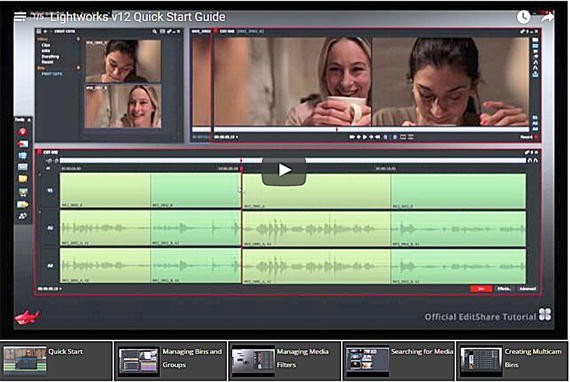Viewport: 570px width, 382px height.
Task: Click the red button beside Effects under the timeline
Action: point(481,289)
